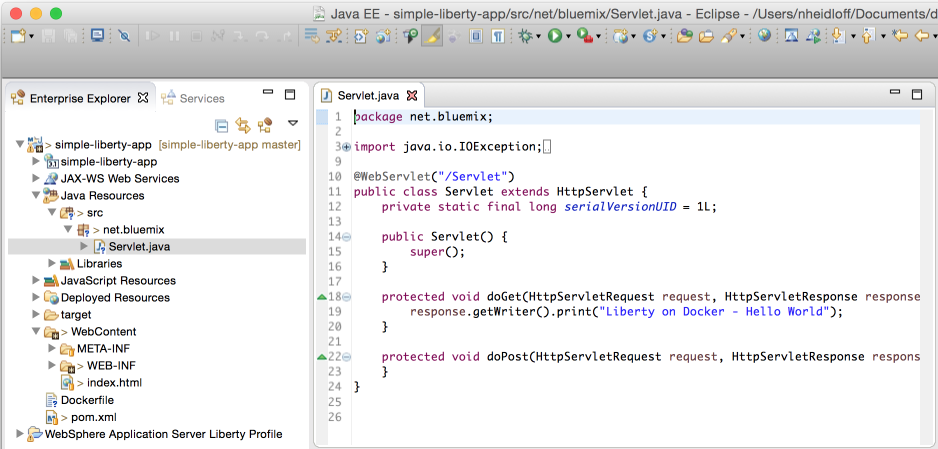
Task: Toggle block selection mode icon
Action: tap(476, 36)
